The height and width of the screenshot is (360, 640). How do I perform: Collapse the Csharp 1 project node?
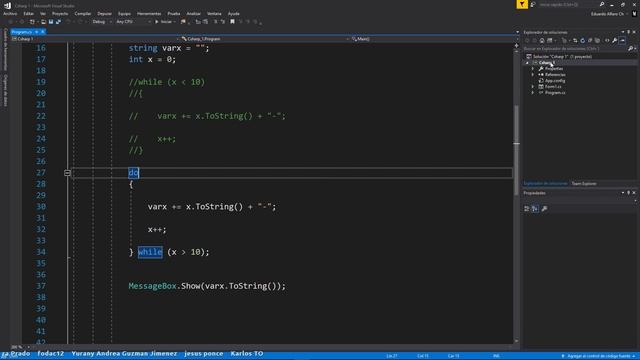(x=527, y=63)
